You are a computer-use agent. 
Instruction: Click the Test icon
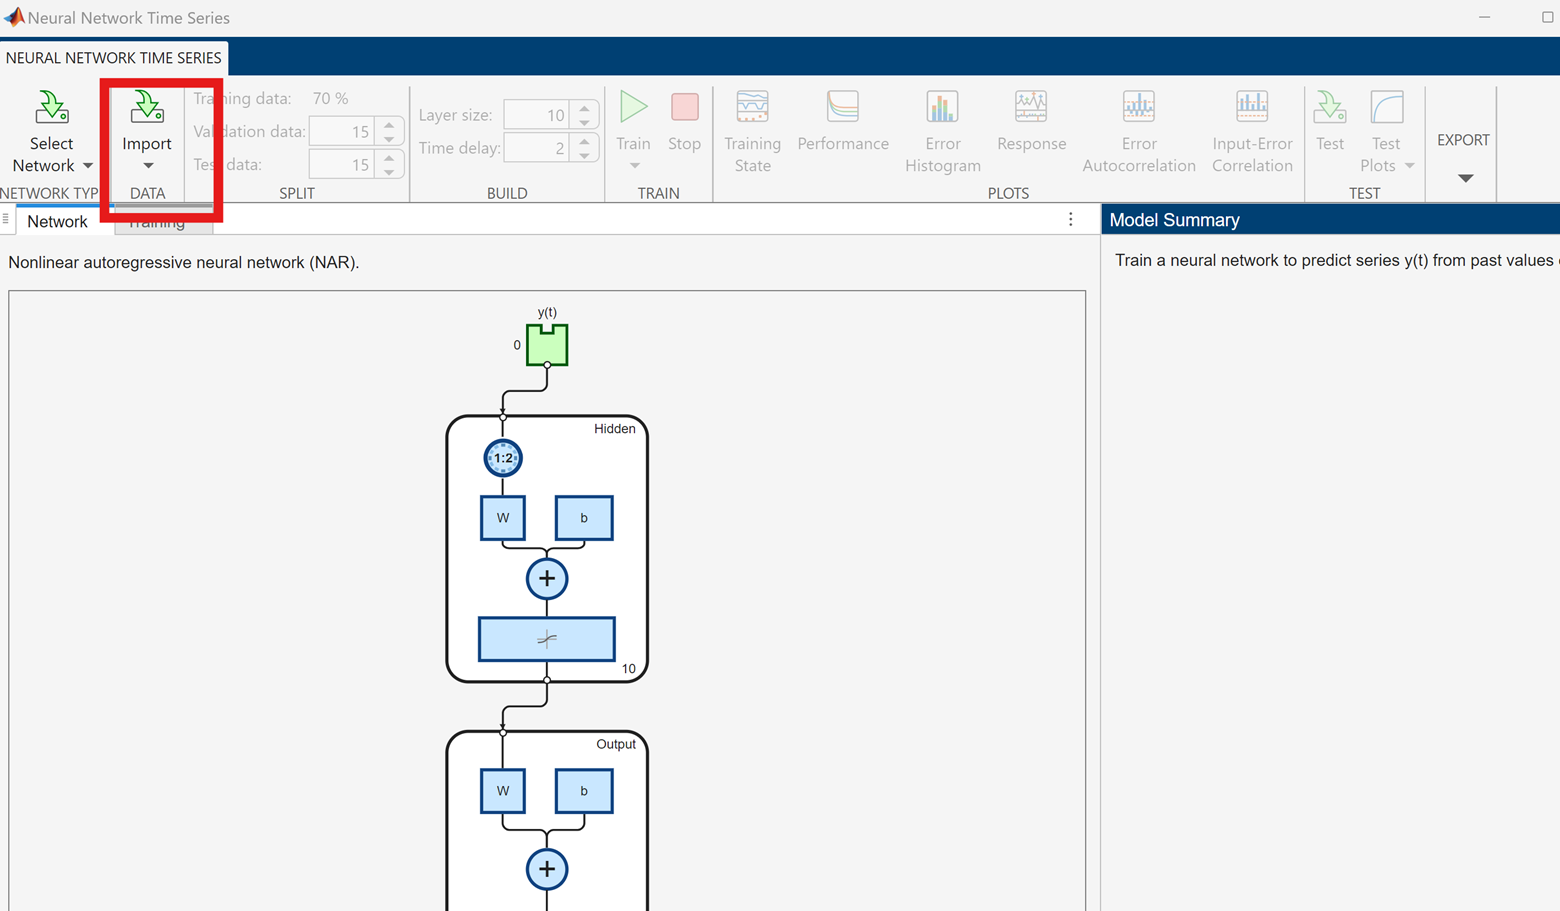click(x=1329, y=108)
